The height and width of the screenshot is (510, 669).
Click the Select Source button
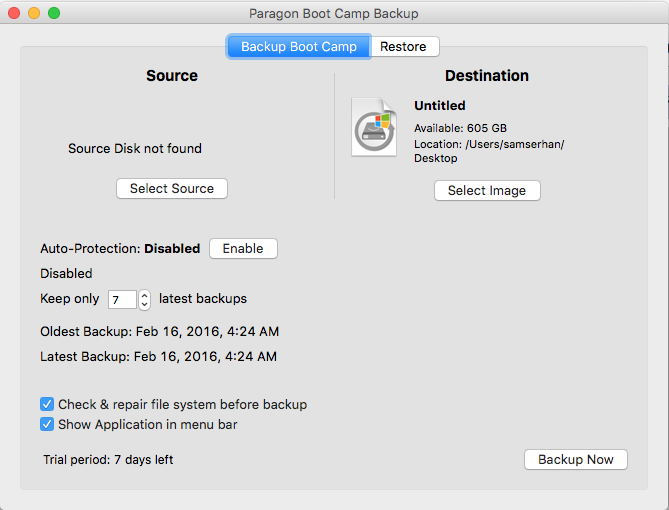pyautogui.click(x=172, y=189)
